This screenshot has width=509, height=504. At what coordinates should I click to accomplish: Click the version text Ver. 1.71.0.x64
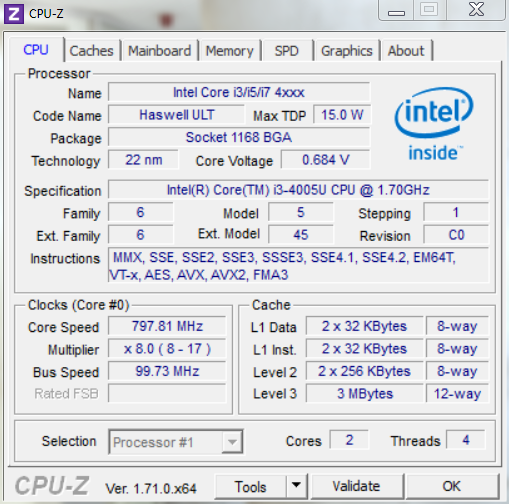coord(151,489)
